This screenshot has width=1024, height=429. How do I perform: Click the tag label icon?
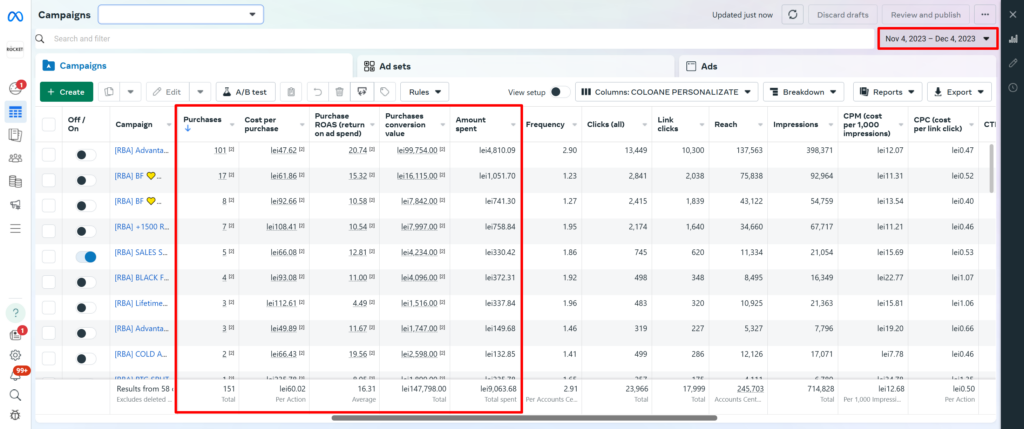pyautogui.click(x=385, y=92)
